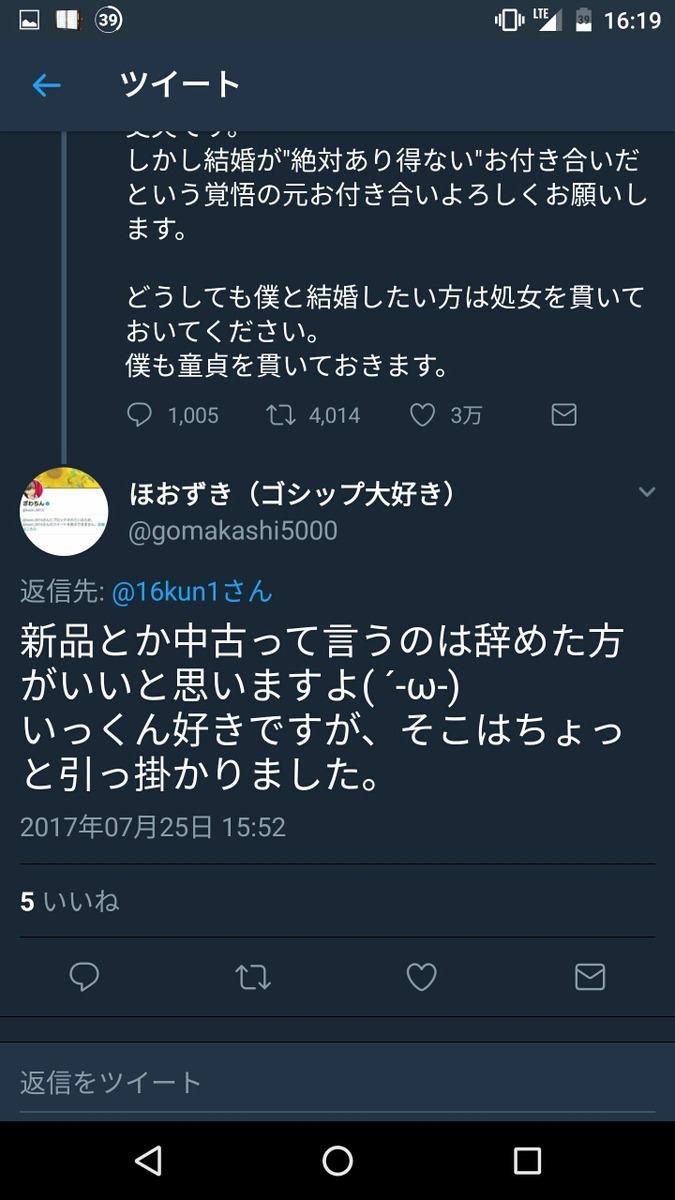This screenshot has height=1200, width=675.
Task: View the 5 いいね likes list
Action: pyautogui.click(x=70, y=901)
